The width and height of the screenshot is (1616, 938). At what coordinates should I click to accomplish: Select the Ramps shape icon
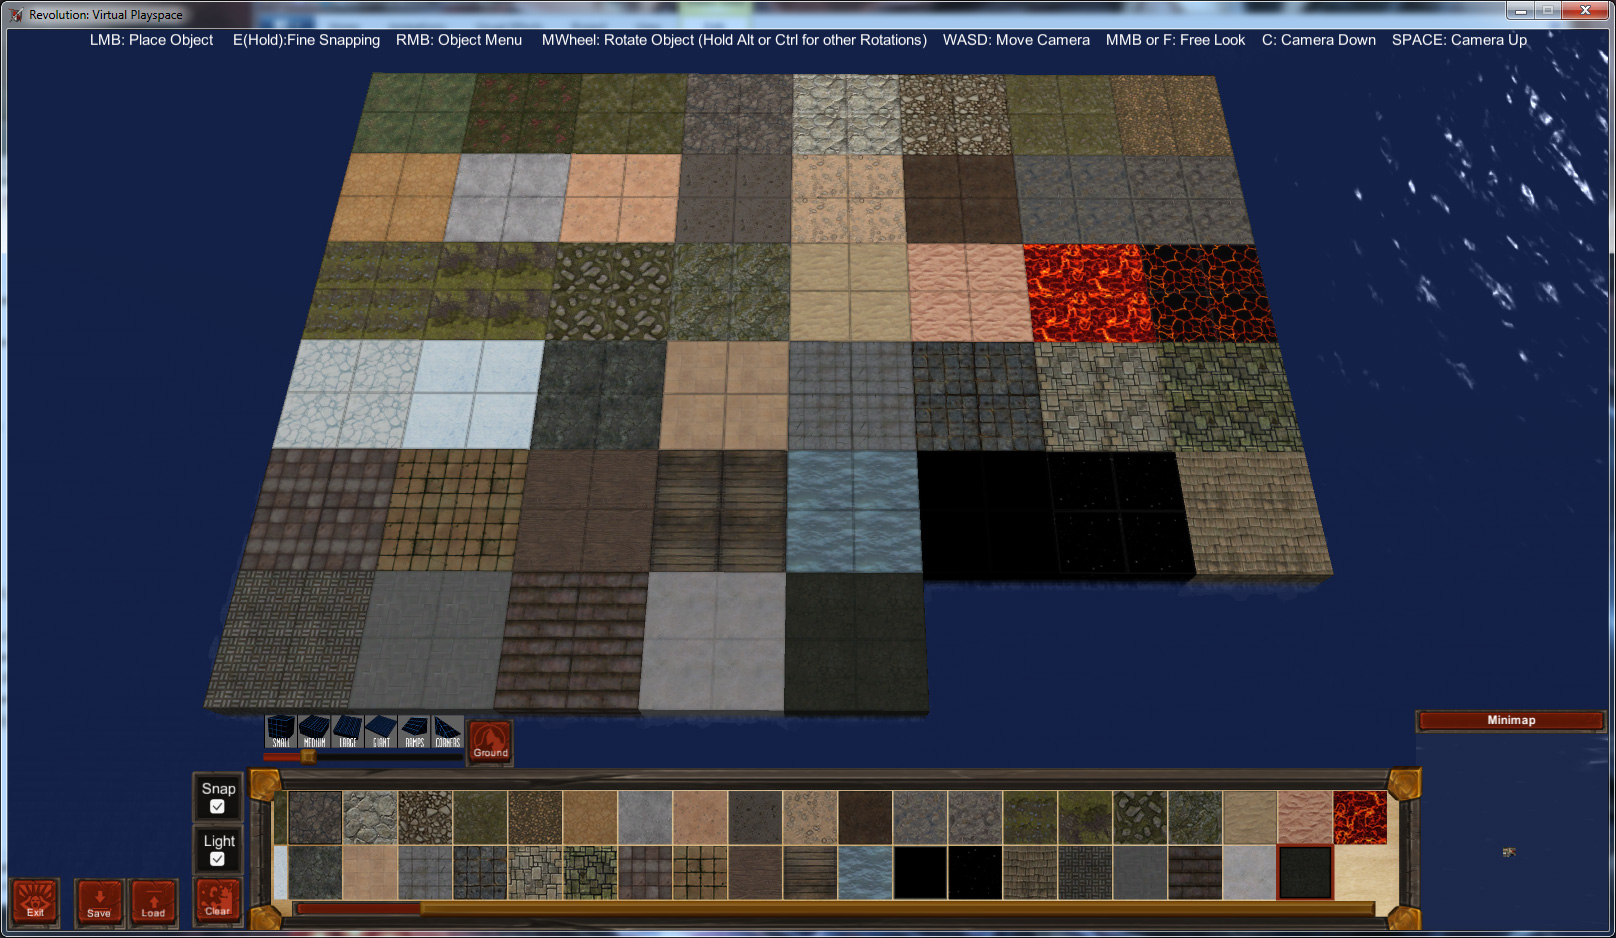(415, 732)
